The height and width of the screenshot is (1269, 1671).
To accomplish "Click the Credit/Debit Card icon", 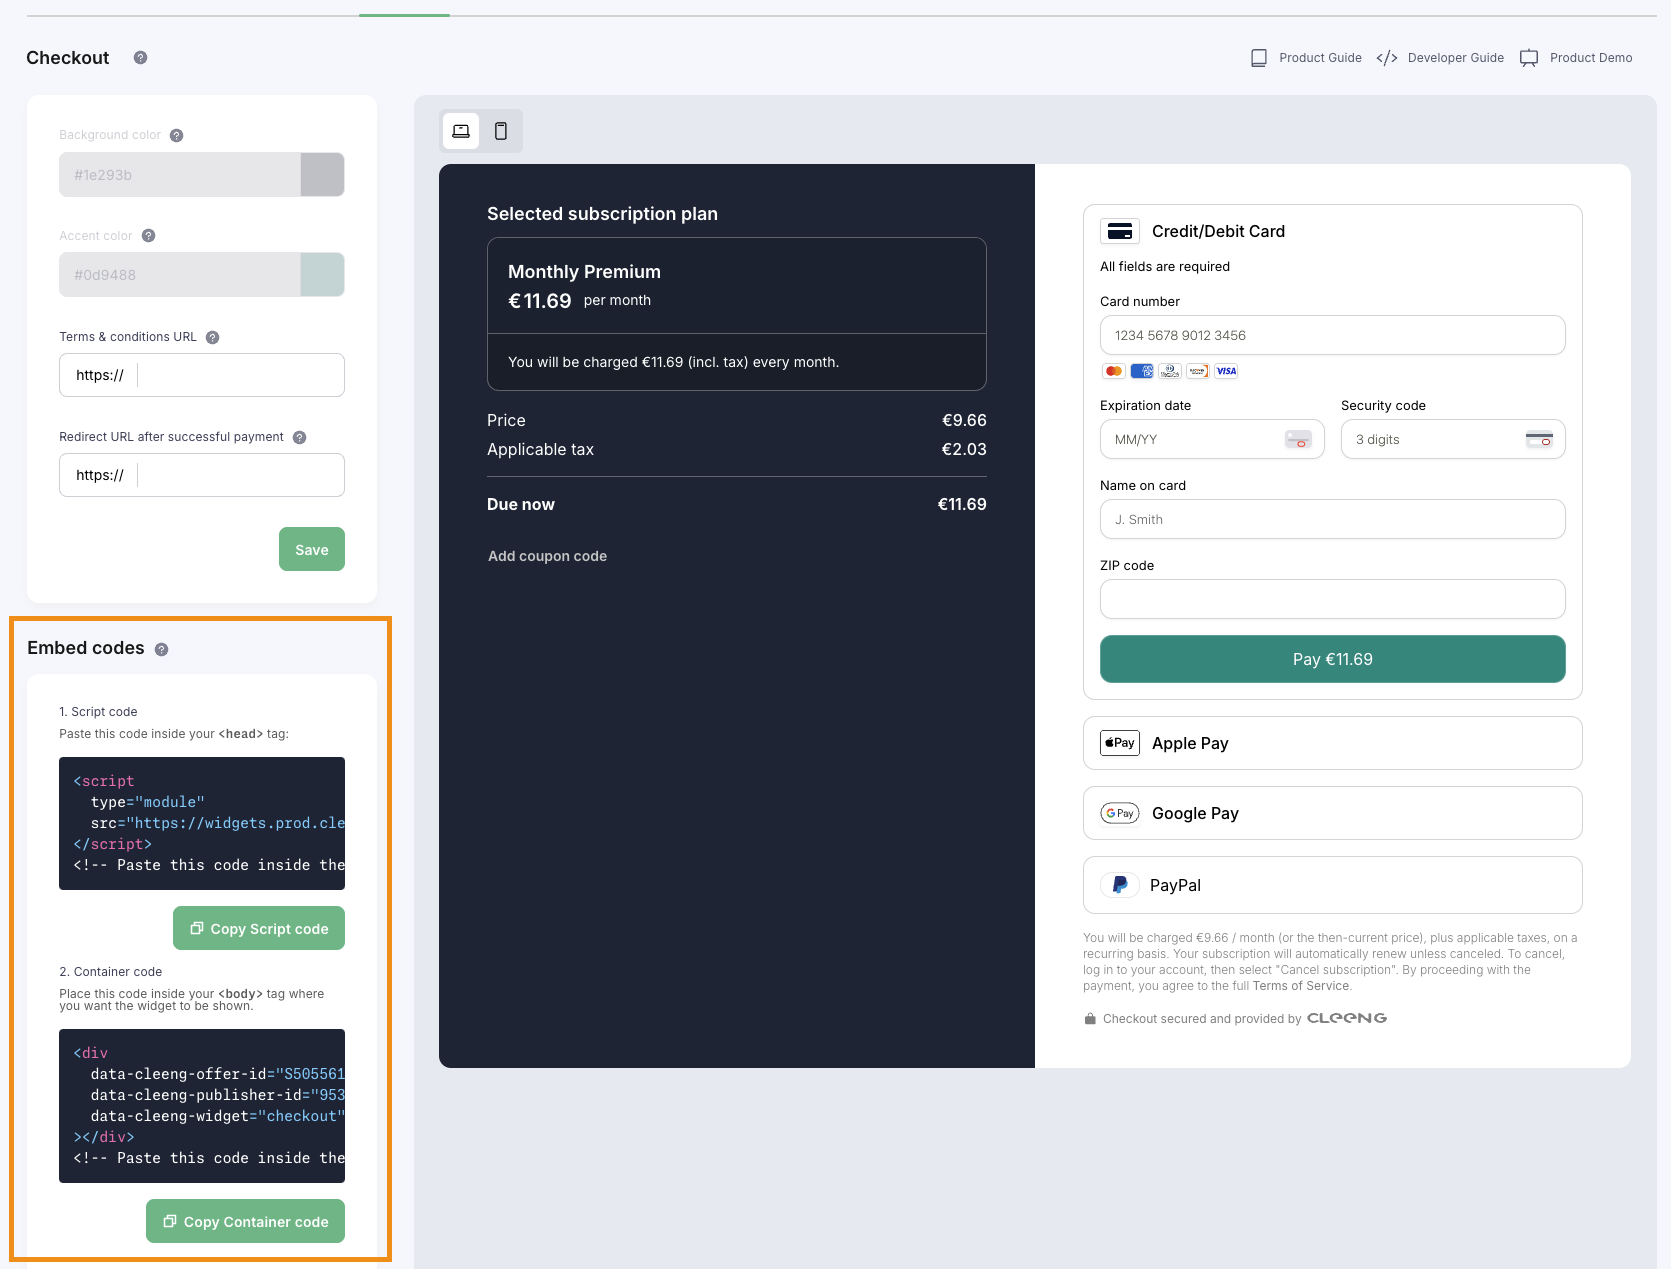I will point(1120,231).
